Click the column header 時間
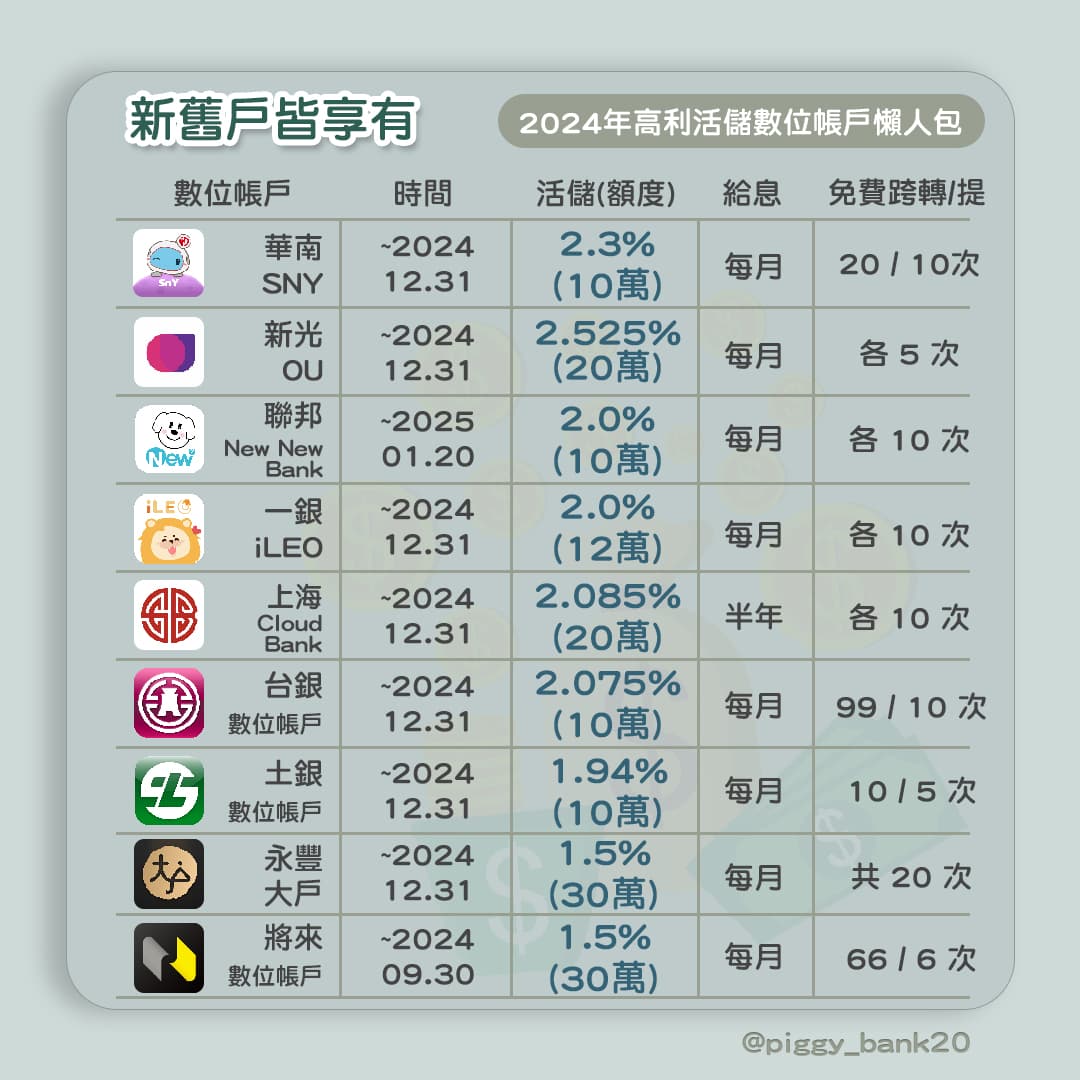 (422, 193)
